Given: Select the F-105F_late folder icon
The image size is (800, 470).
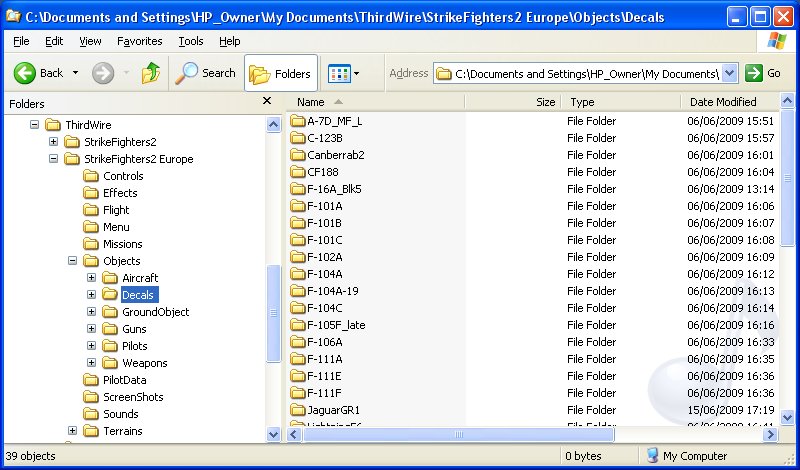Looking at the screenshot, I should (x=297, y=325).
